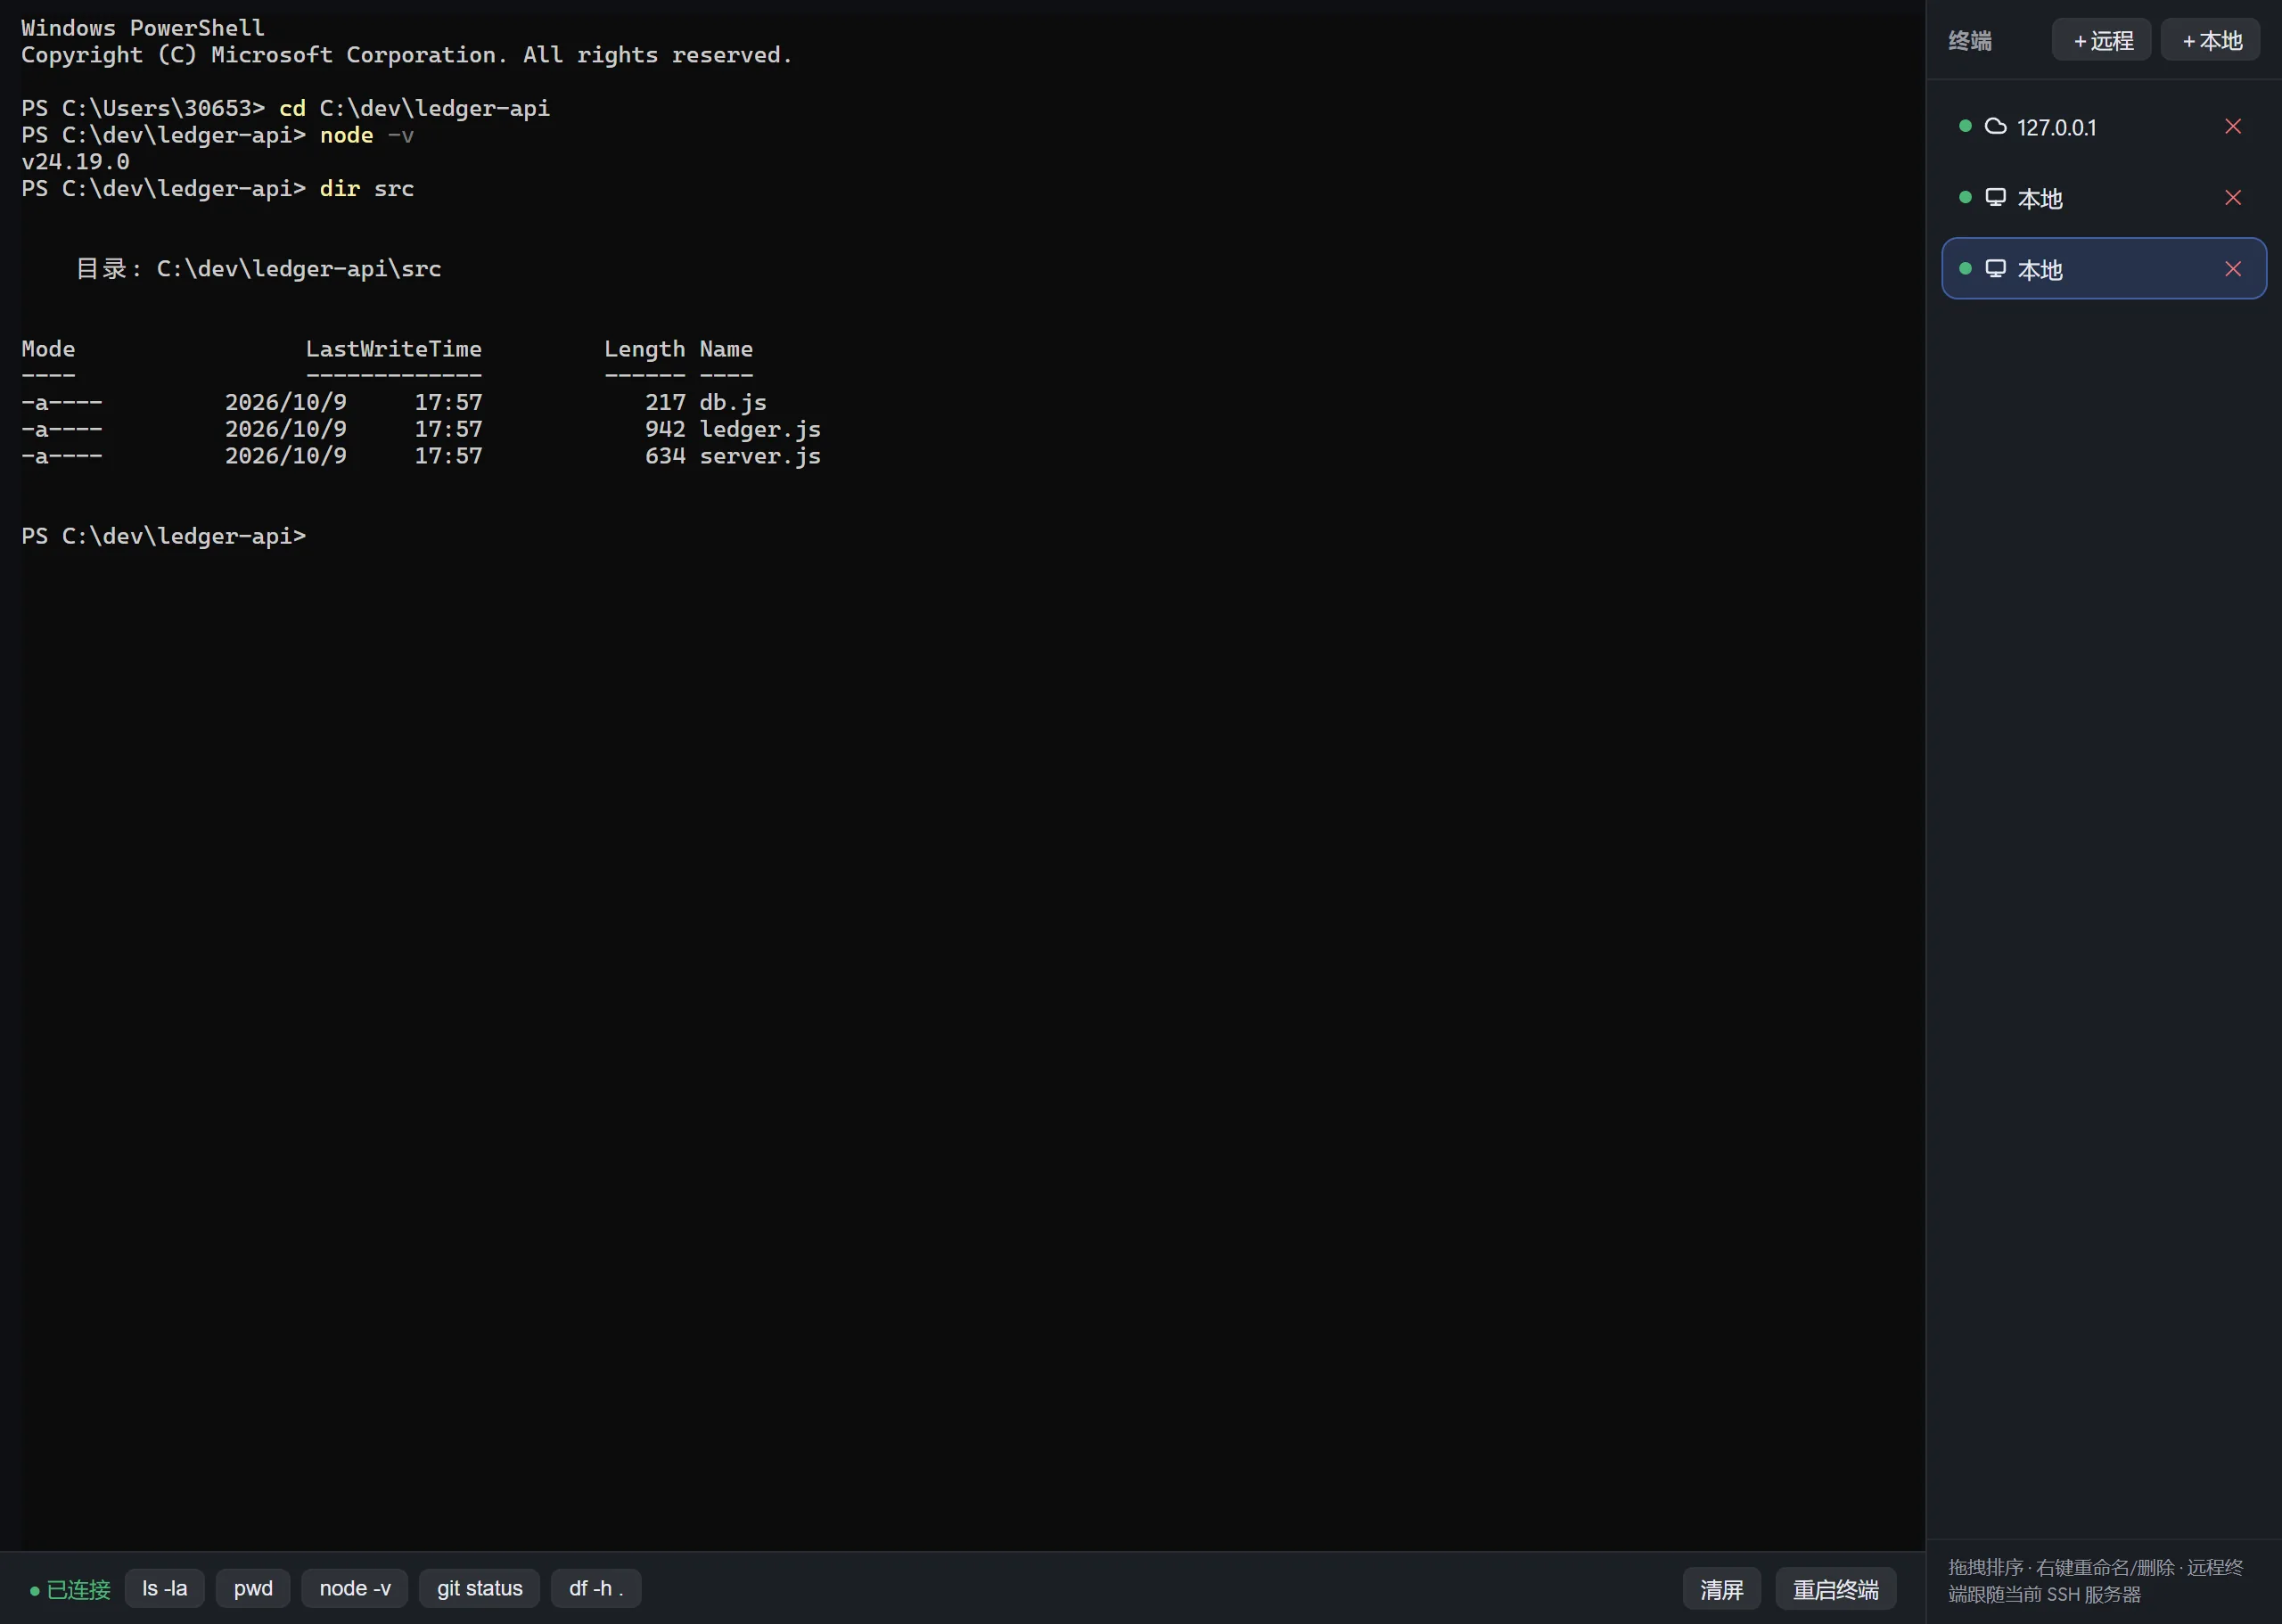Click the v24.19.0 version output
The height and width of the screenshot is (1624, 2282).
[75, 161]
